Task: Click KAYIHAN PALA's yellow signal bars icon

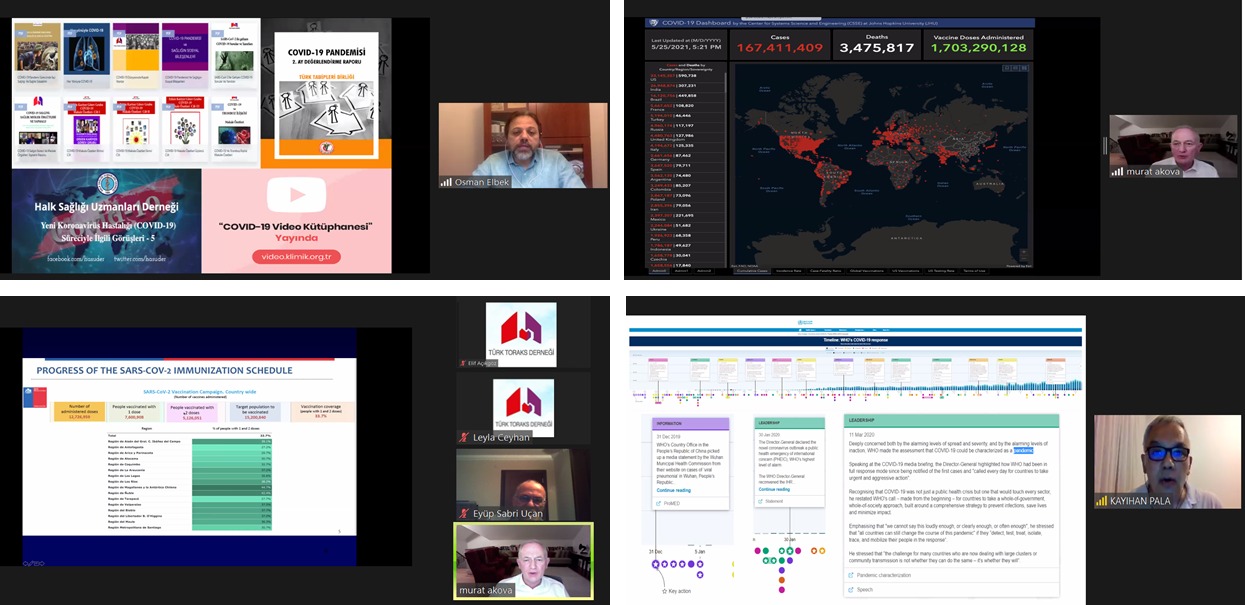Action: coord(1102,501)
